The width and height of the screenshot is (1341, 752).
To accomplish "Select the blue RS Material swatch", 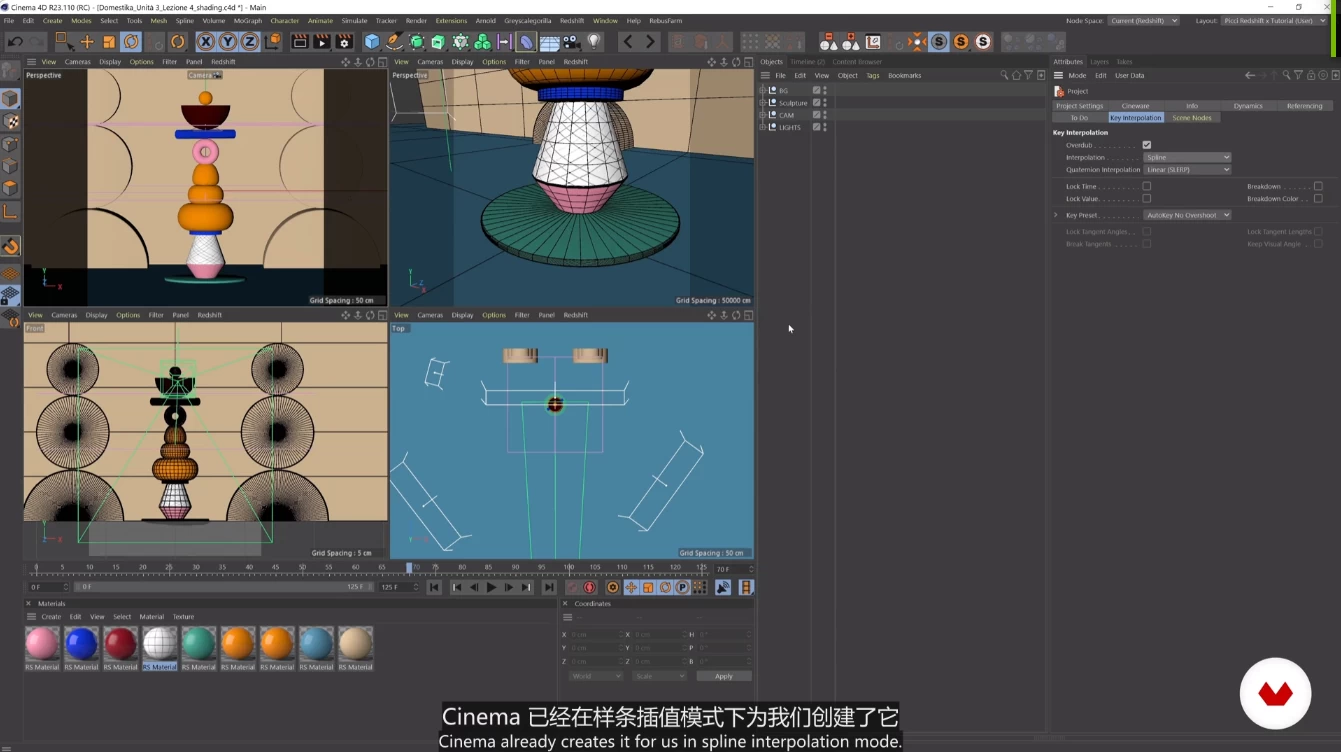I will point(81,644).
